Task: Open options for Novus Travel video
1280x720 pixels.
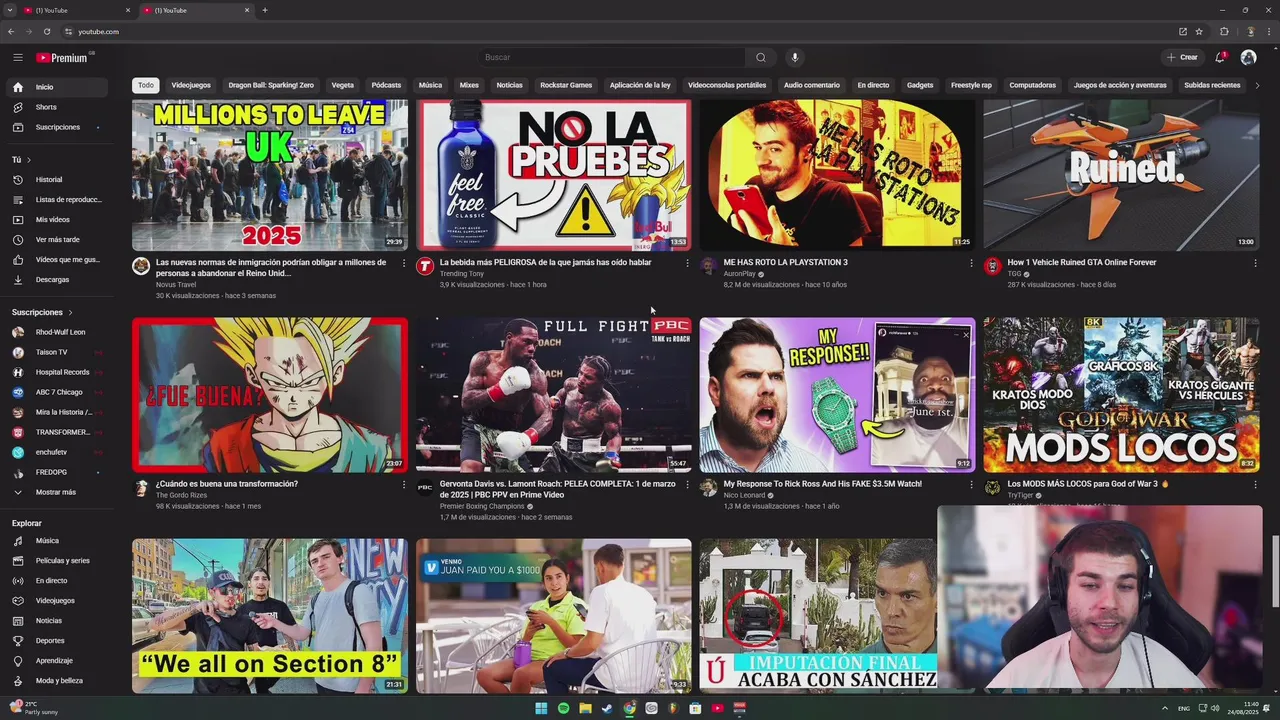Action: (404, 263)
